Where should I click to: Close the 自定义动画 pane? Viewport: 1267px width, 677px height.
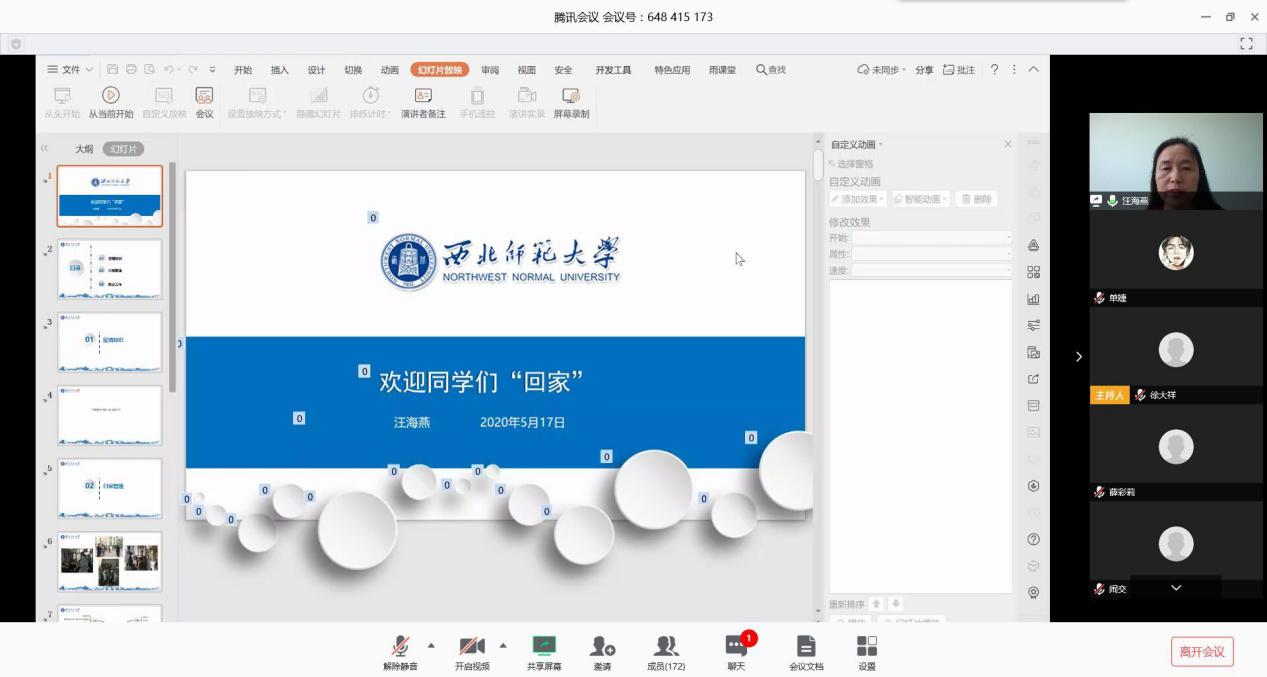[1008, 145]
